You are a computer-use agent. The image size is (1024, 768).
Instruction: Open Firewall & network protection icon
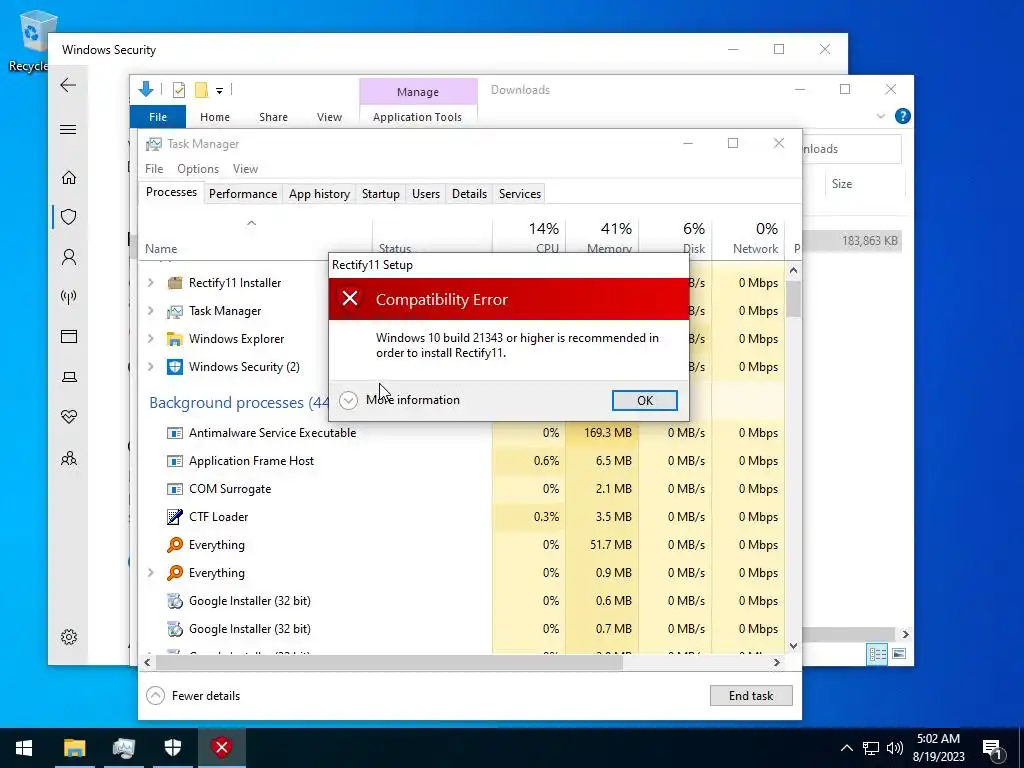point(69,297)
